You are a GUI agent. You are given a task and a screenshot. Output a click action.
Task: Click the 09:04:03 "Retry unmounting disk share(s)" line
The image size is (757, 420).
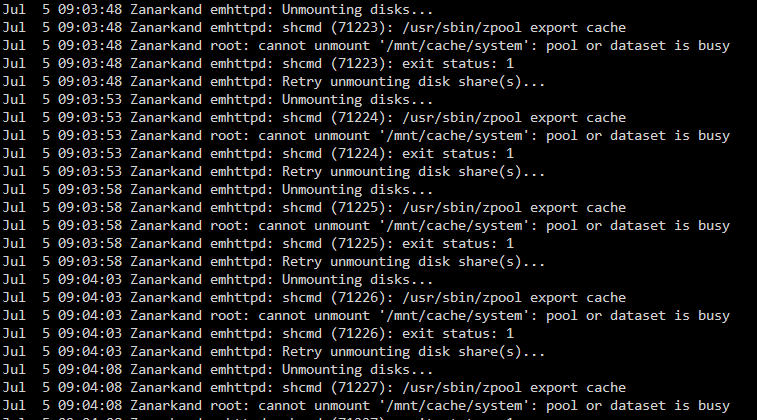pos(274,351)
